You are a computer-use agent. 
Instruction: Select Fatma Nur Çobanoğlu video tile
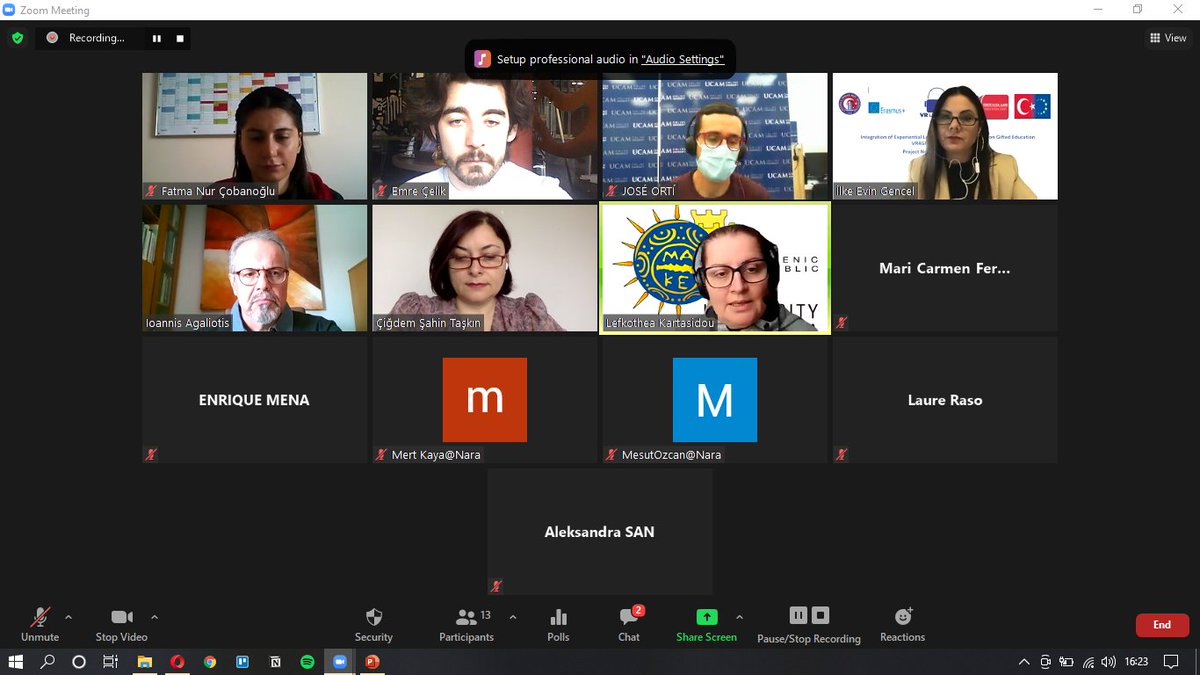(x=255, y=136)
